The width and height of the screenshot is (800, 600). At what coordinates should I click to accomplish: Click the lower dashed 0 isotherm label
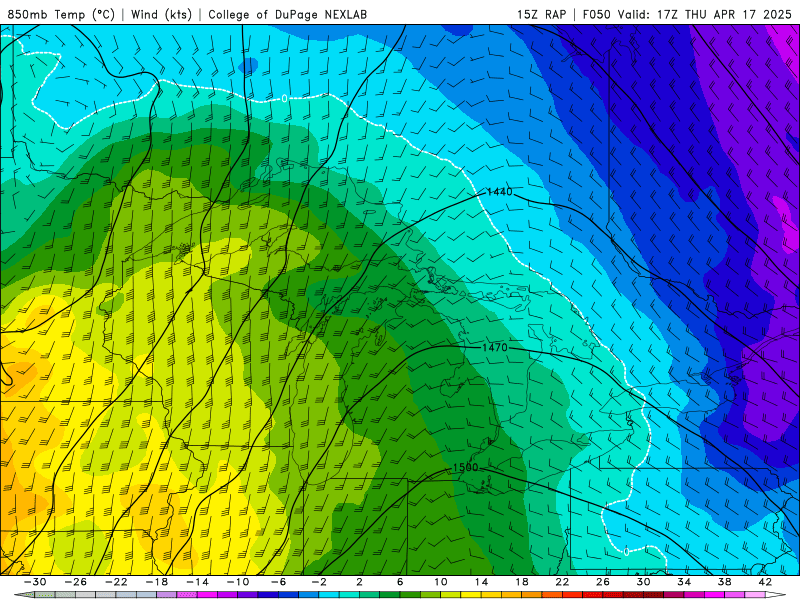coord(627,552)
